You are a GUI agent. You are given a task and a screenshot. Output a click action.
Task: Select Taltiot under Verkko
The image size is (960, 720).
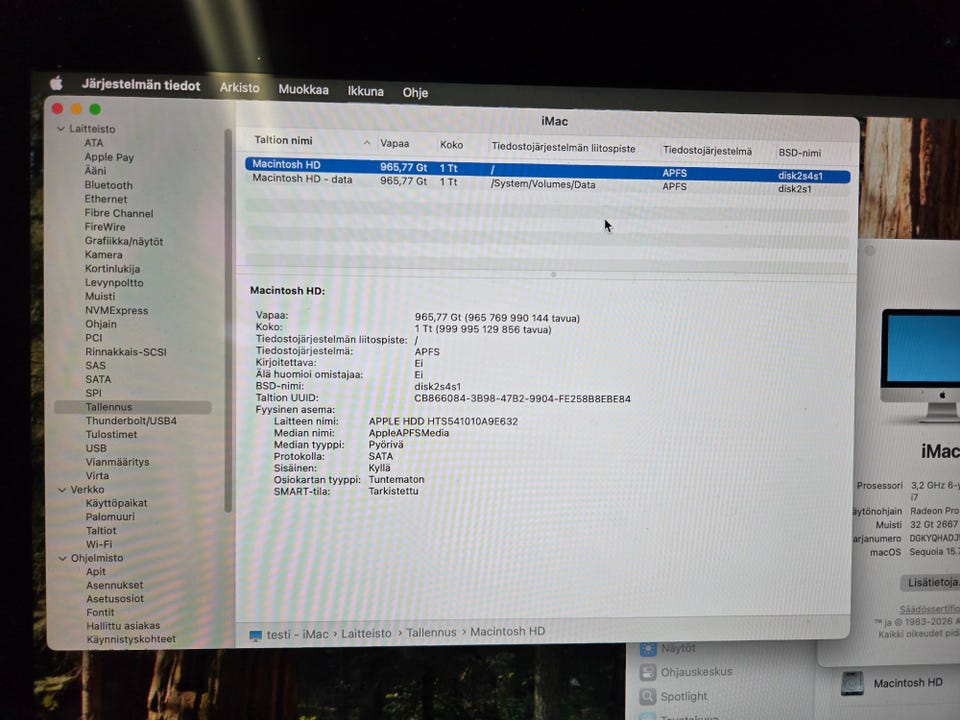[x=101, y=531]
